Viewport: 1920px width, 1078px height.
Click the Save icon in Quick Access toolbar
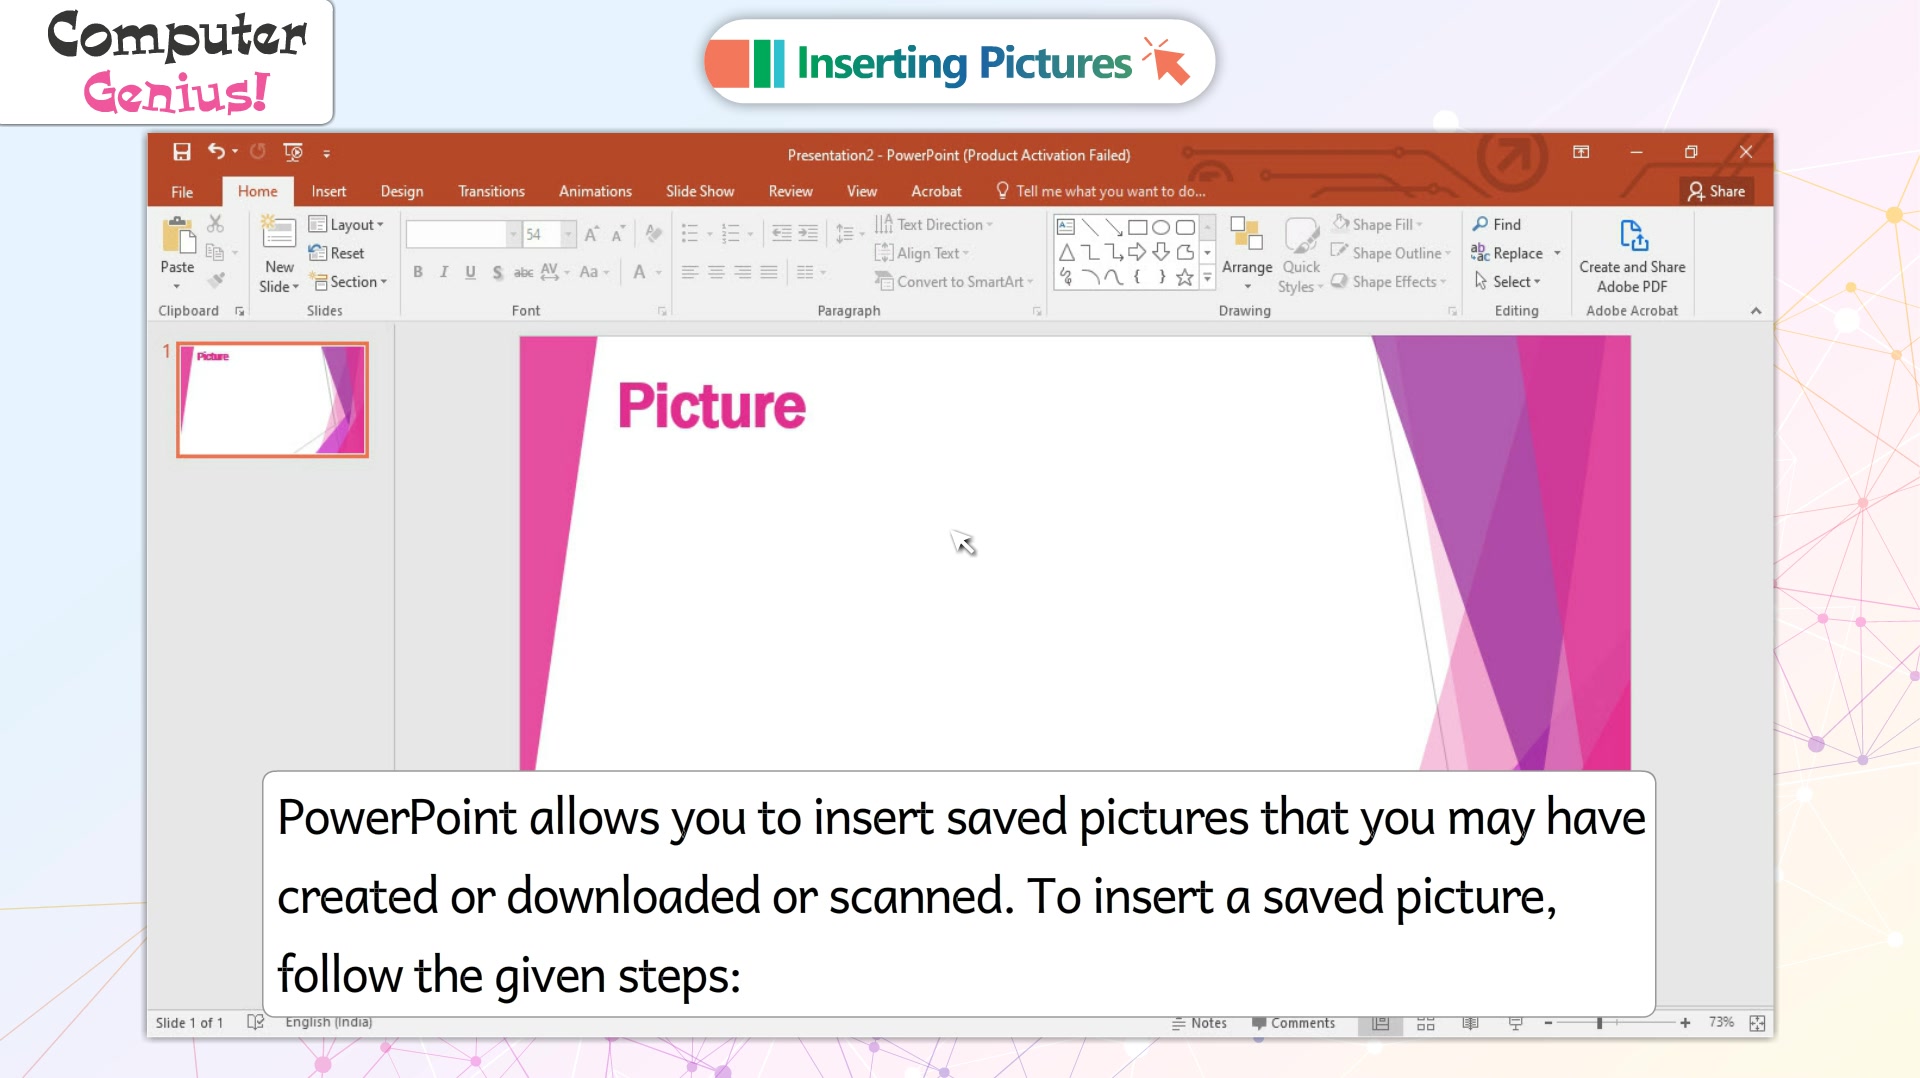pos(181,152)
